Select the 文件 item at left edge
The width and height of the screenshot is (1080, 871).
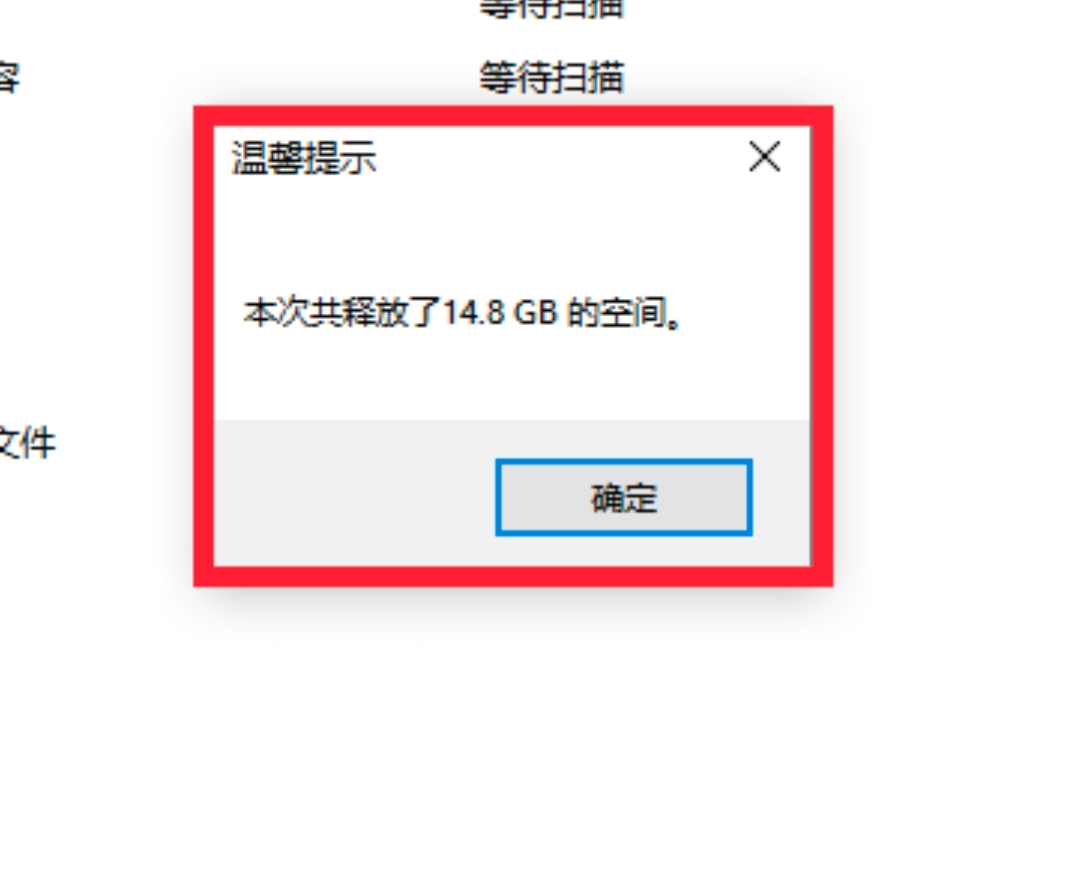coord(27,442)
